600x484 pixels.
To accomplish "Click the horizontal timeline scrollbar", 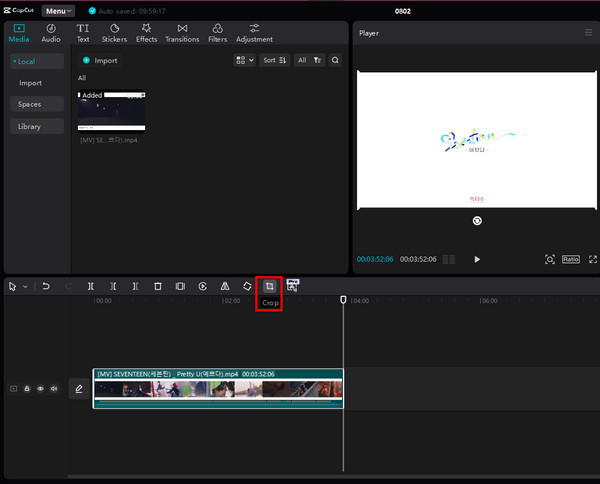I will point(334,477).
